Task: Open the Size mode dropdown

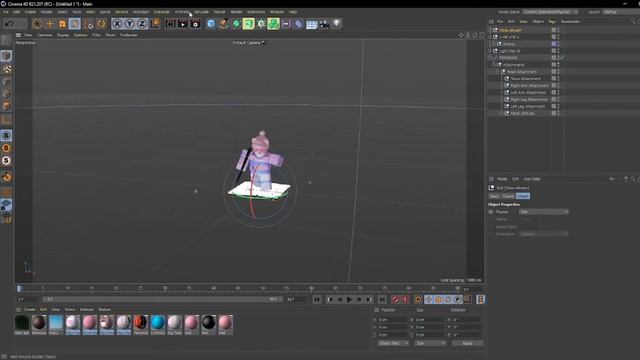Action: click(x=430, y=343)
